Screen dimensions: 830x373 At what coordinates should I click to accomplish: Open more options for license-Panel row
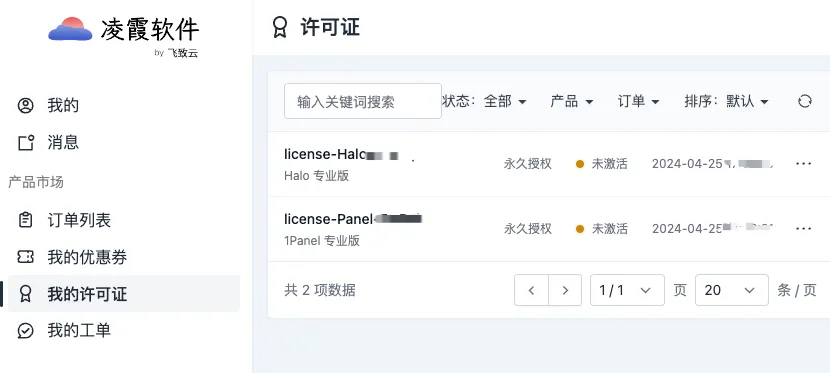tap(804, 229)
